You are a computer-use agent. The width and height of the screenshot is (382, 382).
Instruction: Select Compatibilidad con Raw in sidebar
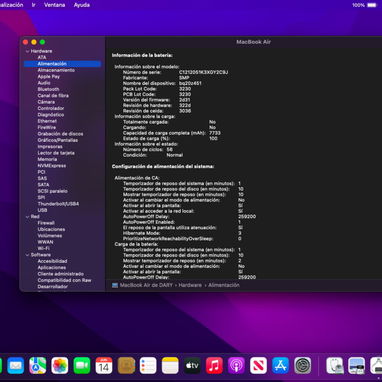coord(64,280)
